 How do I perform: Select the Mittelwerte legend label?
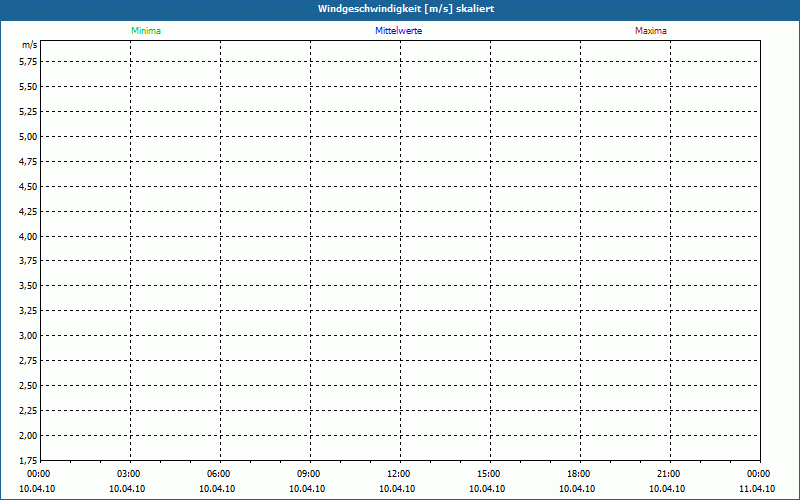coord(398,31)
